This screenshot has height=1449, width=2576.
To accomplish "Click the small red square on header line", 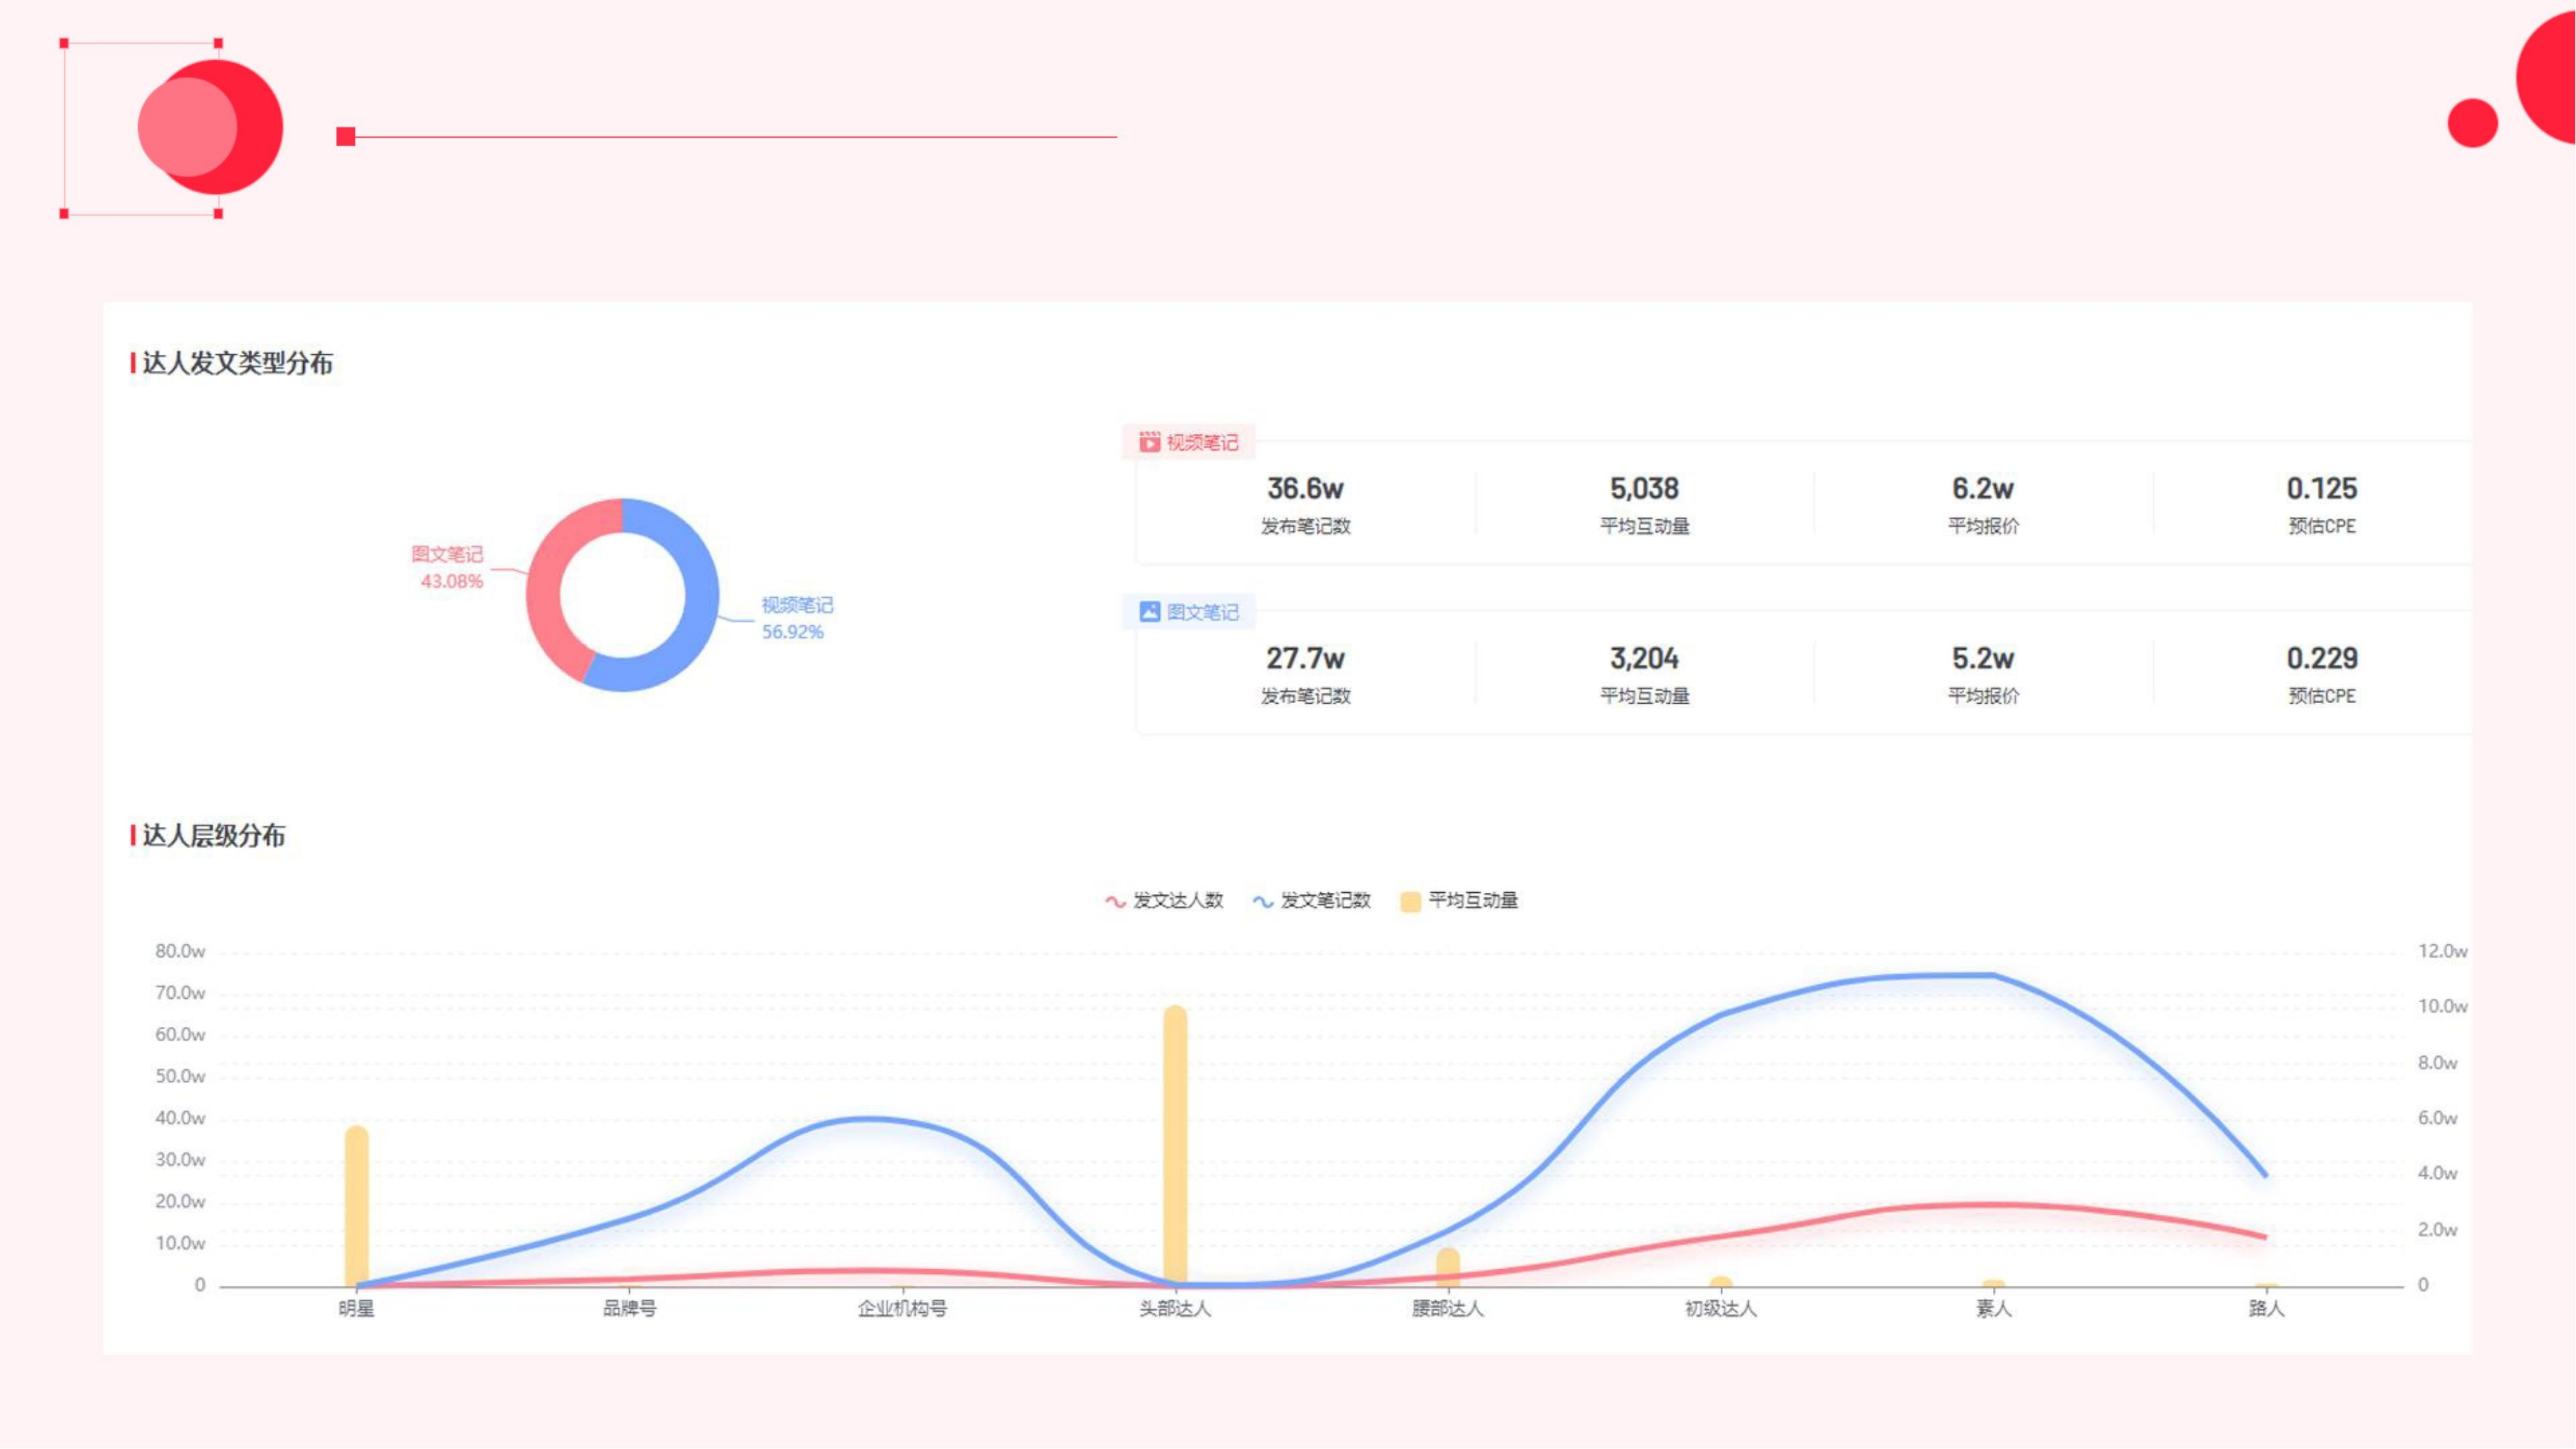I will pyautogui.click(x=346, y=136).
